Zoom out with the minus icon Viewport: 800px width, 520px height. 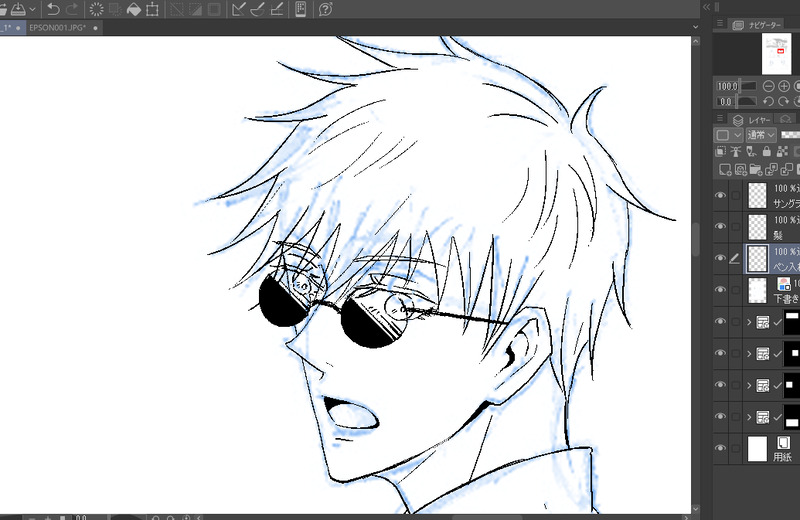click(x=769, y=86)
